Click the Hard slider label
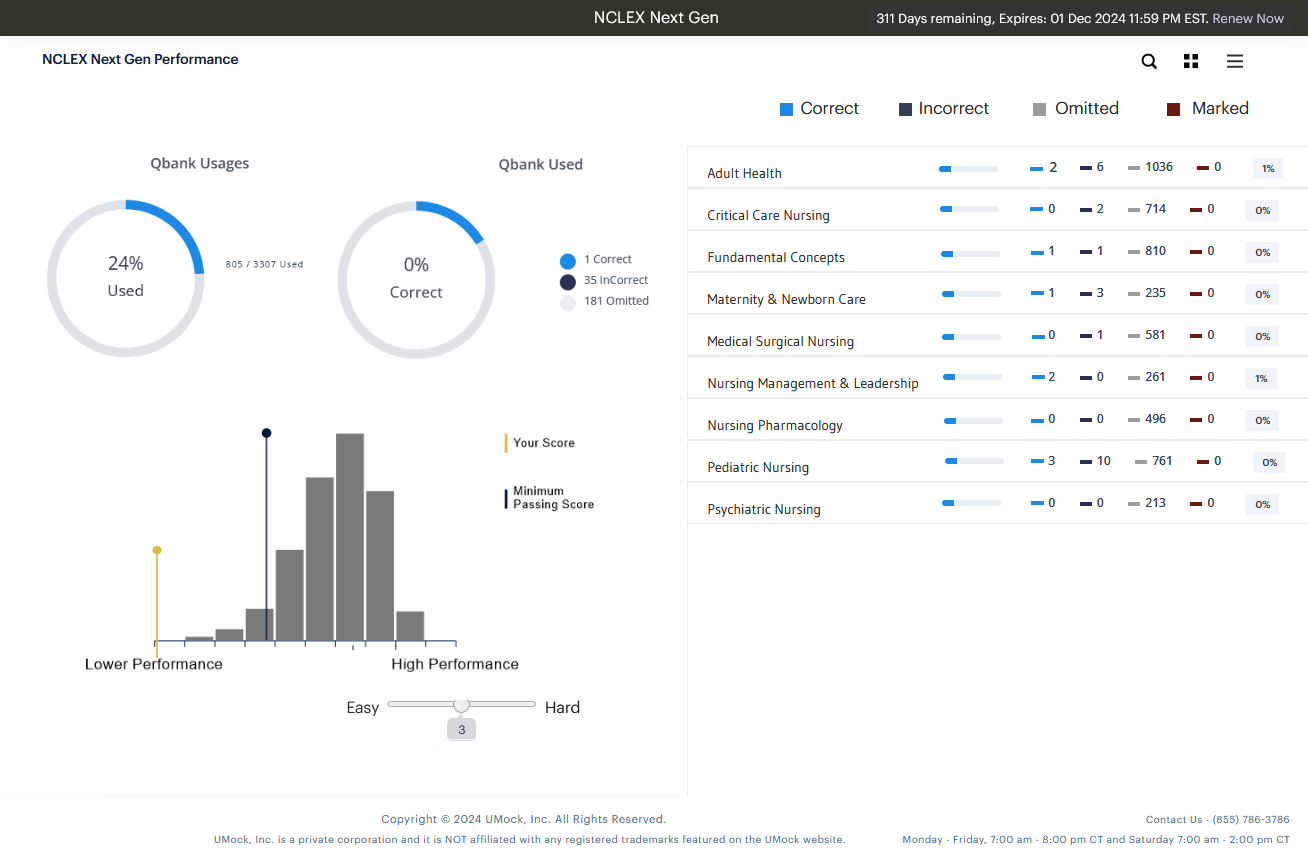Viewport: 1308px width, 858px height. 562,707
